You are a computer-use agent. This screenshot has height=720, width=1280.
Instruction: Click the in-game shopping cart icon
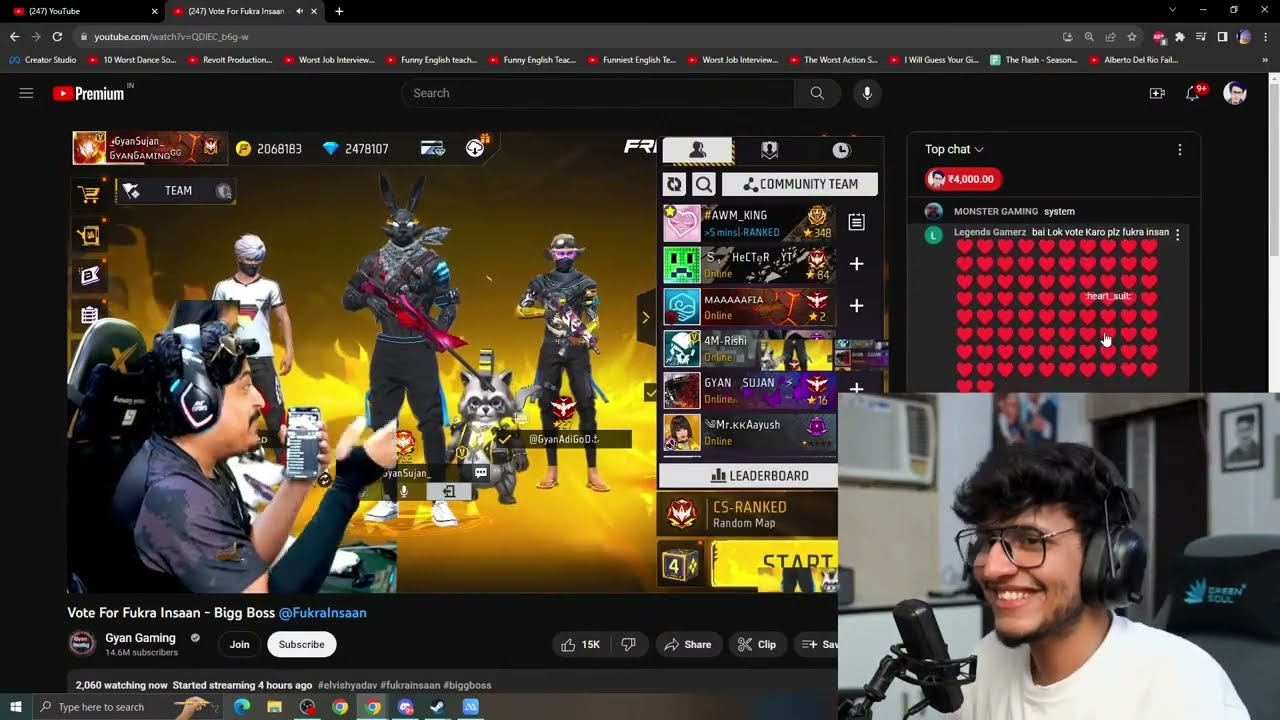(89, 195)
